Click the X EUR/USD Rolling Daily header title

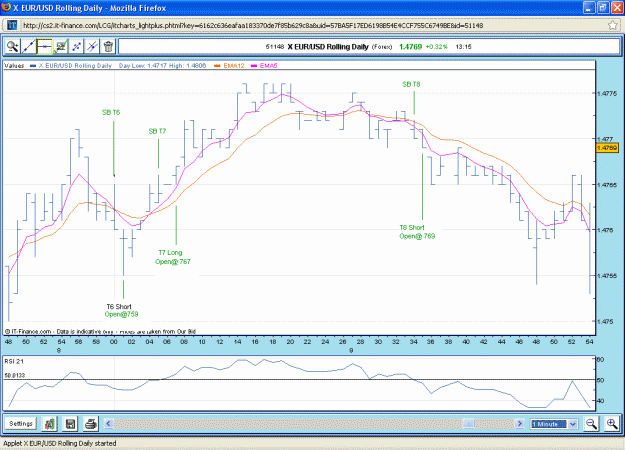[x=328, y=47]
